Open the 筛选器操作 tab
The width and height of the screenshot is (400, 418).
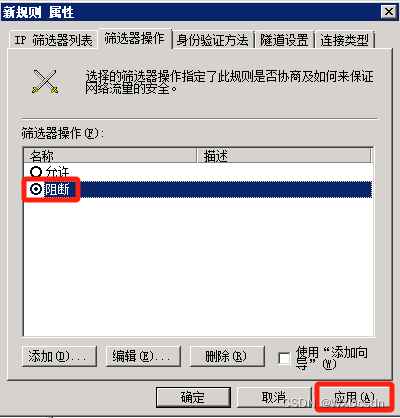coord(135,39)
